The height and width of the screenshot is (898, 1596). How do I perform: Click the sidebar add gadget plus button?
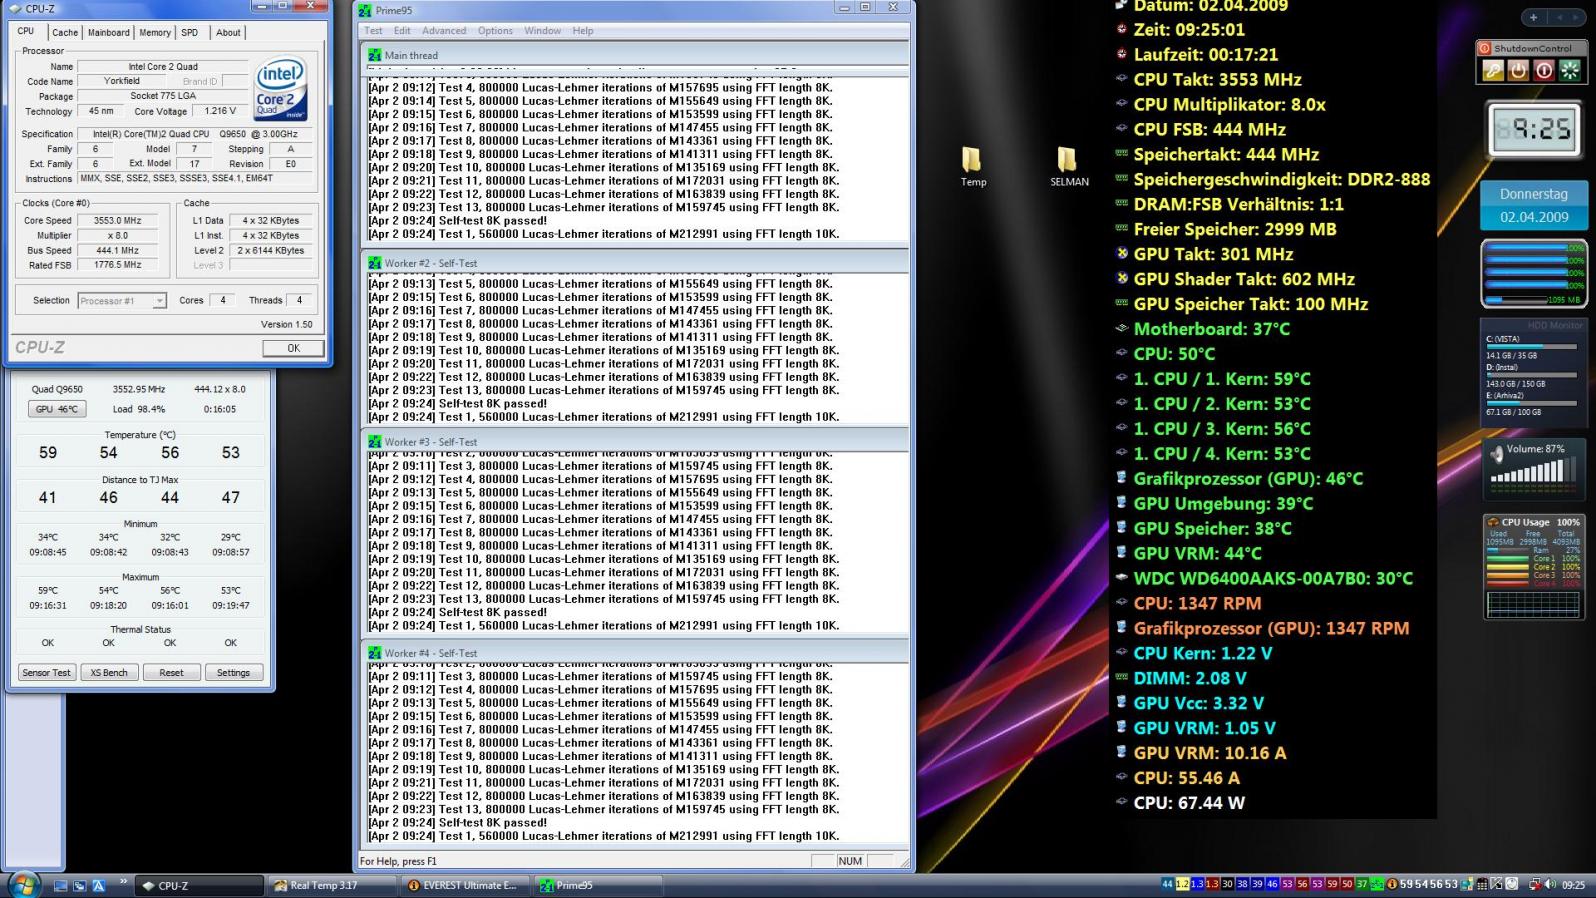click(x=1533, y=17)
